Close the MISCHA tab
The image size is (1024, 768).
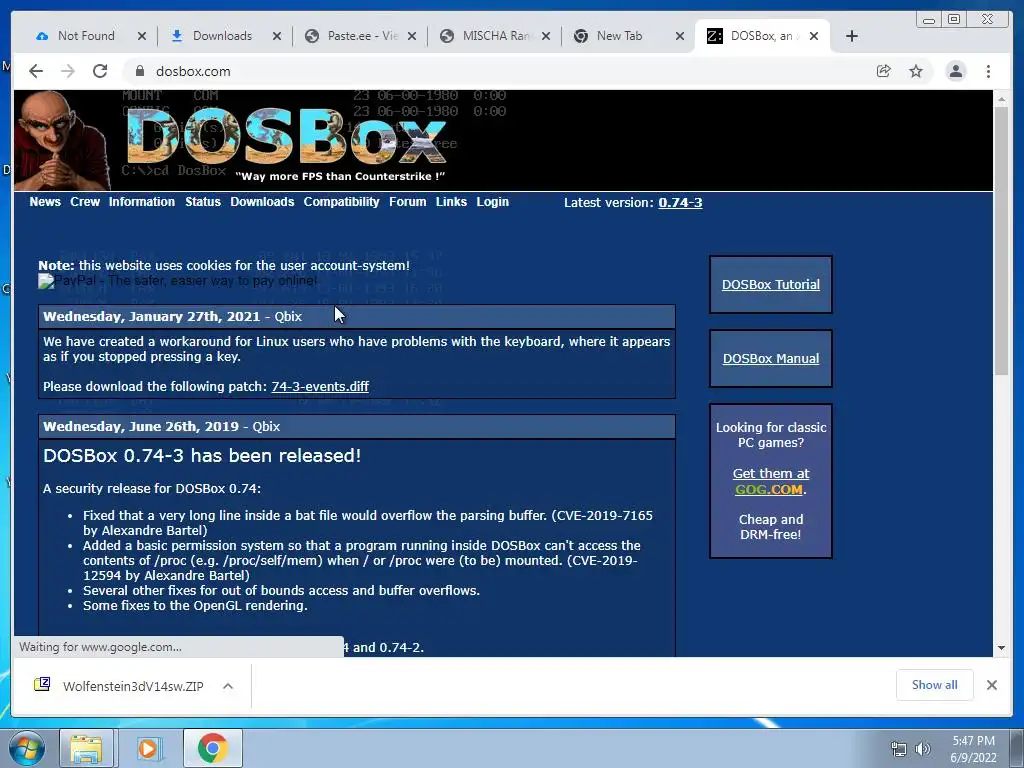coord(547,36)
